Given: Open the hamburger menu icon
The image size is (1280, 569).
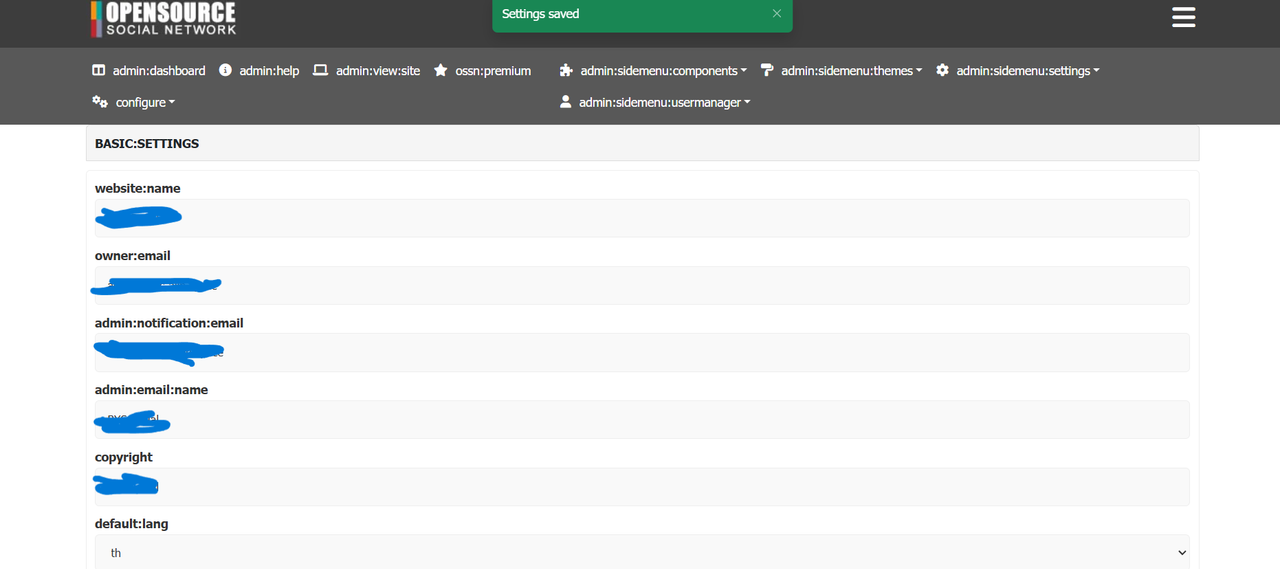Looking at the screenshot, I should pos(1183,17).
